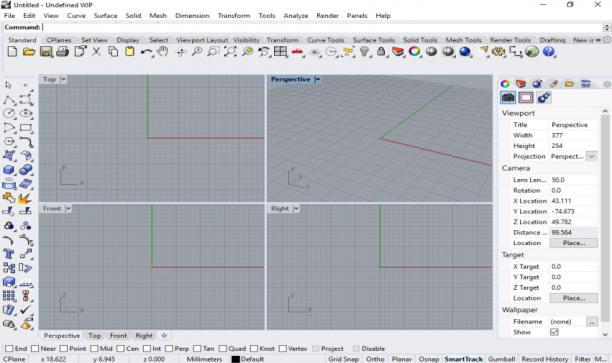This screenshot has width=612, height=363.
Task: Switch to the Solid Tools tab
Action: [x=420, y=40]
